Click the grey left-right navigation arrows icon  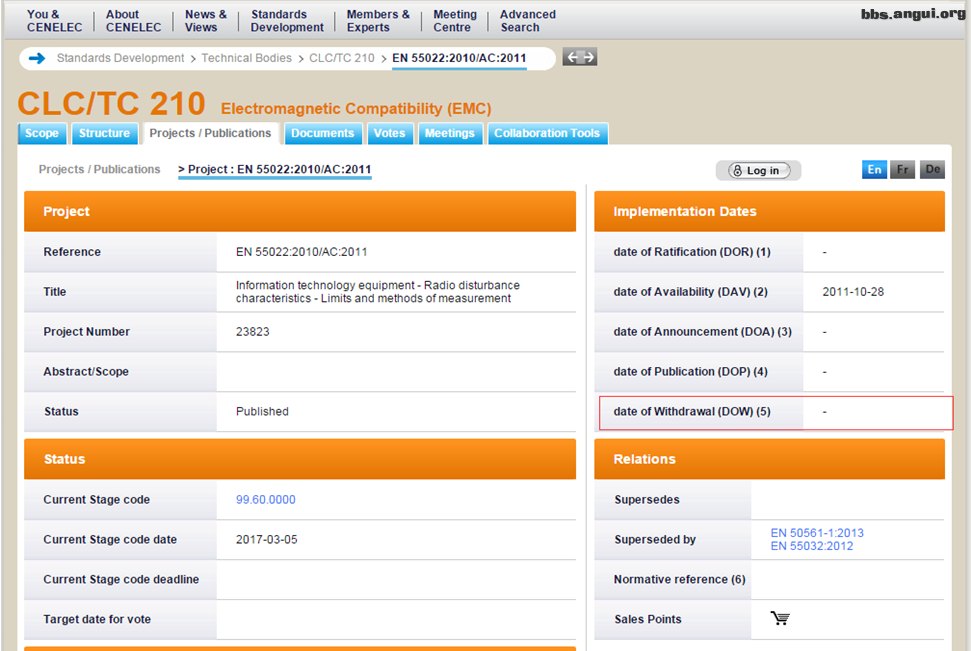coord(580,57)
